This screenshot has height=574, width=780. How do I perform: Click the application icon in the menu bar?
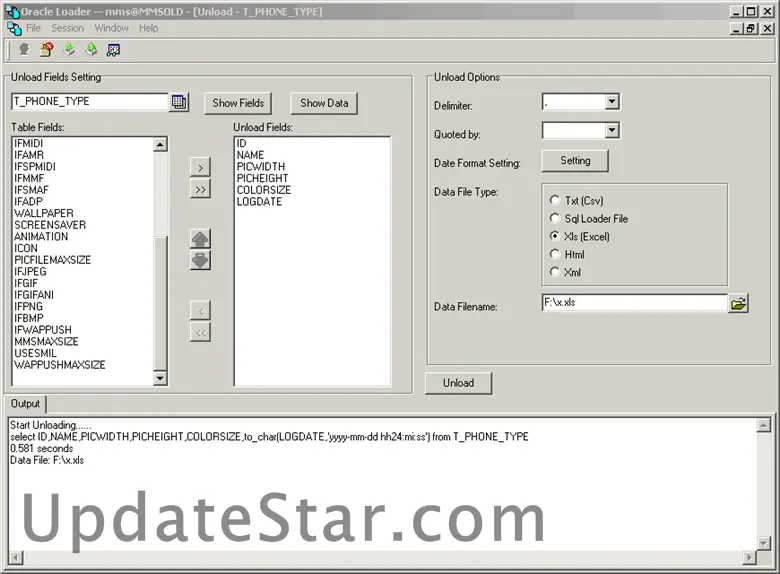coord(14,28)
